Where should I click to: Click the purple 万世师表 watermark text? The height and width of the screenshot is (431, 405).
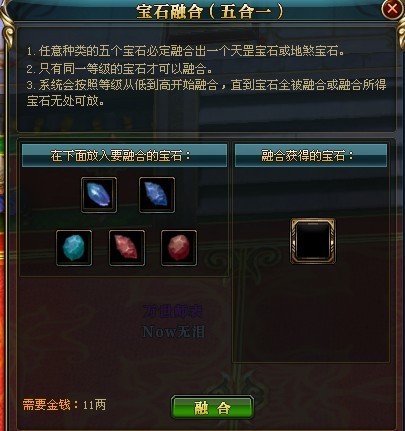point(173,311)
